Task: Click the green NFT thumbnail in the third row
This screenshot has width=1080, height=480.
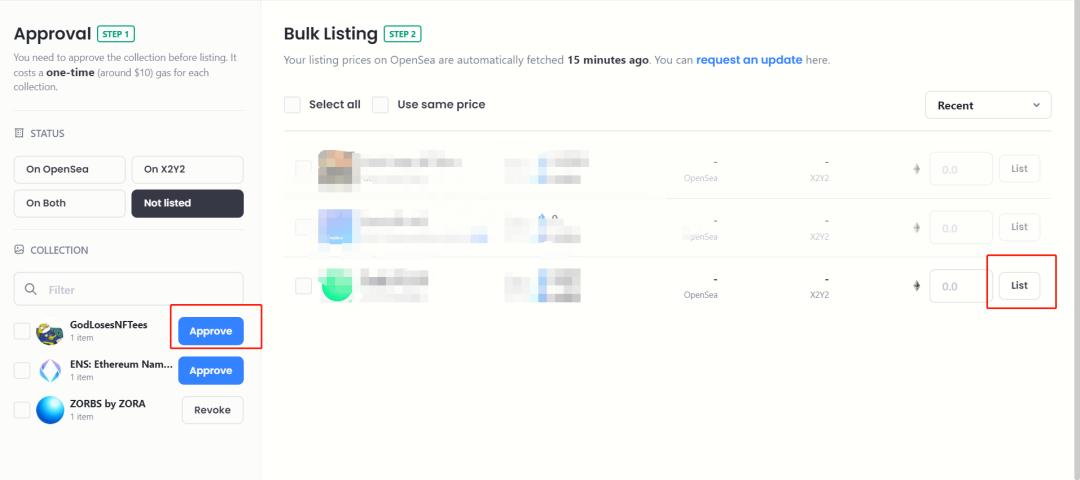Action: point(336,285)
